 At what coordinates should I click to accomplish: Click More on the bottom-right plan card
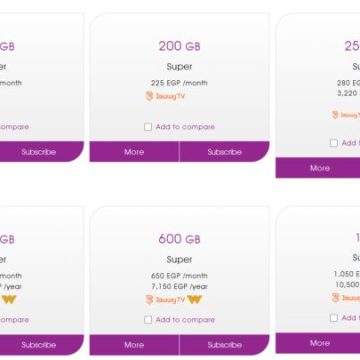click(x=319, y=343)
